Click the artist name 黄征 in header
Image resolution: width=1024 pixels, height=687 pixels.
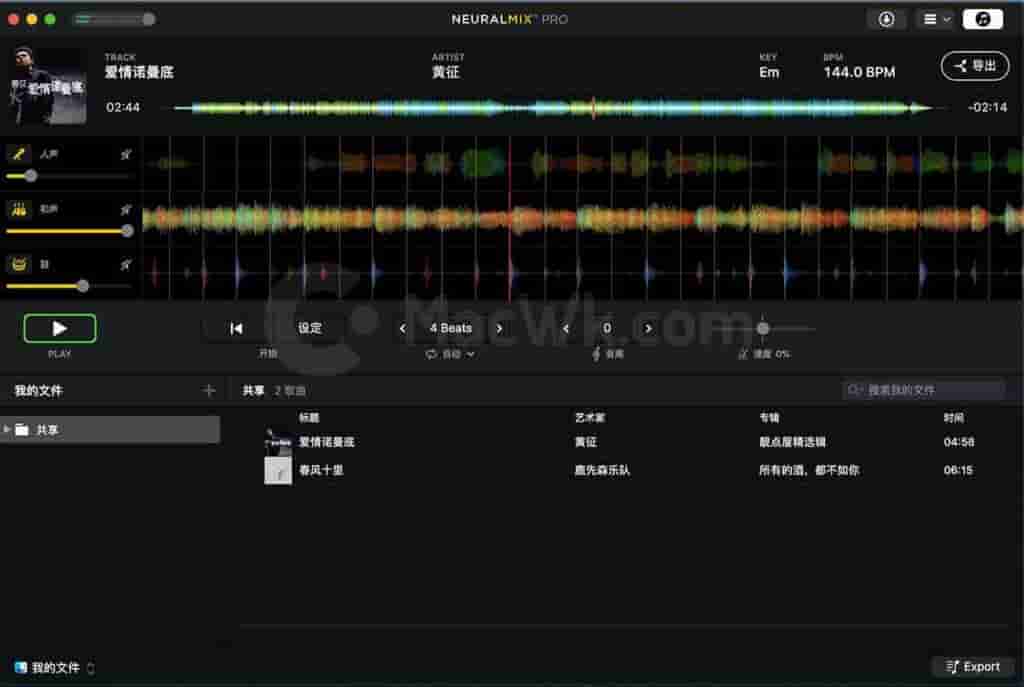coord(445,72)
